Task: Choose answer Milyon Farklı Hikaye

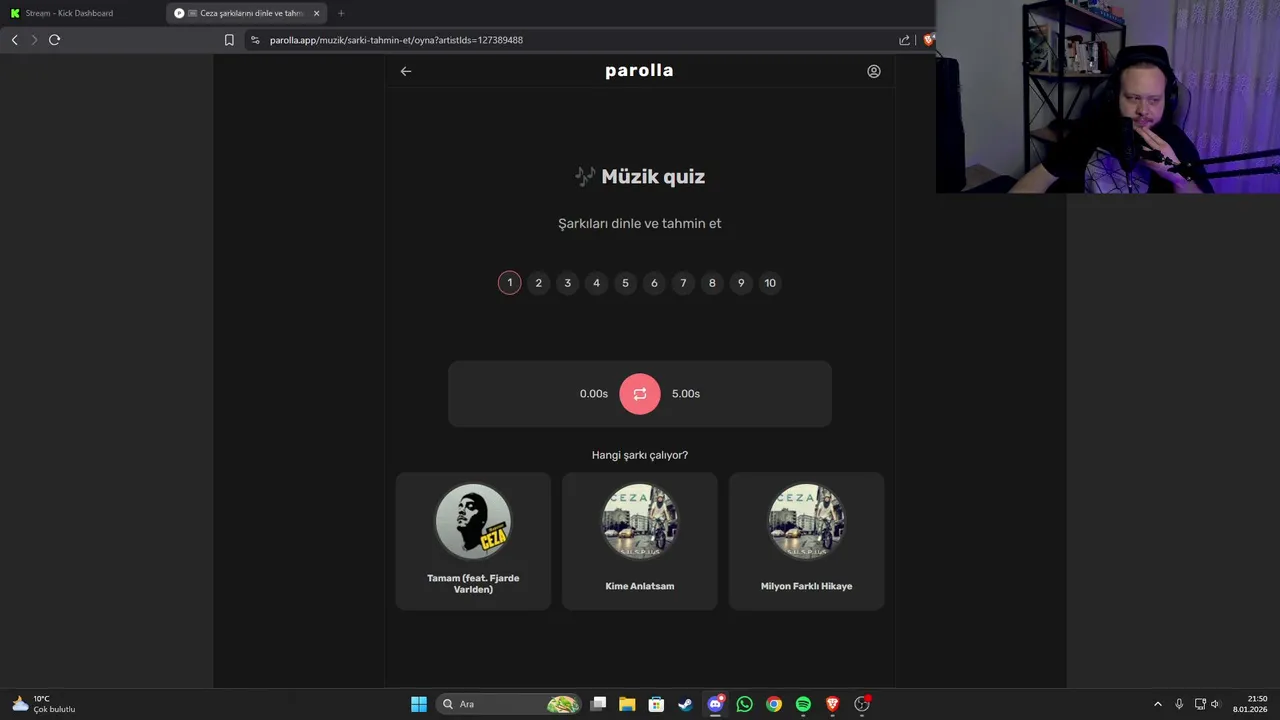Action: coord(806,541)
